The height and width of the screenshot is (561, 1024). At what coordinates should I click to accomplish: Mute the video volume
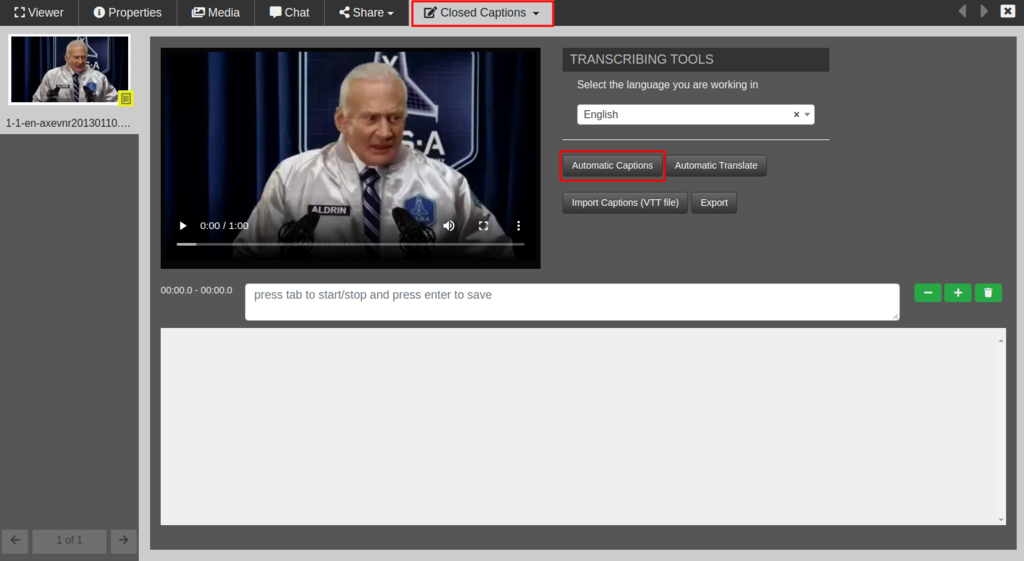(x=449, y=225)
